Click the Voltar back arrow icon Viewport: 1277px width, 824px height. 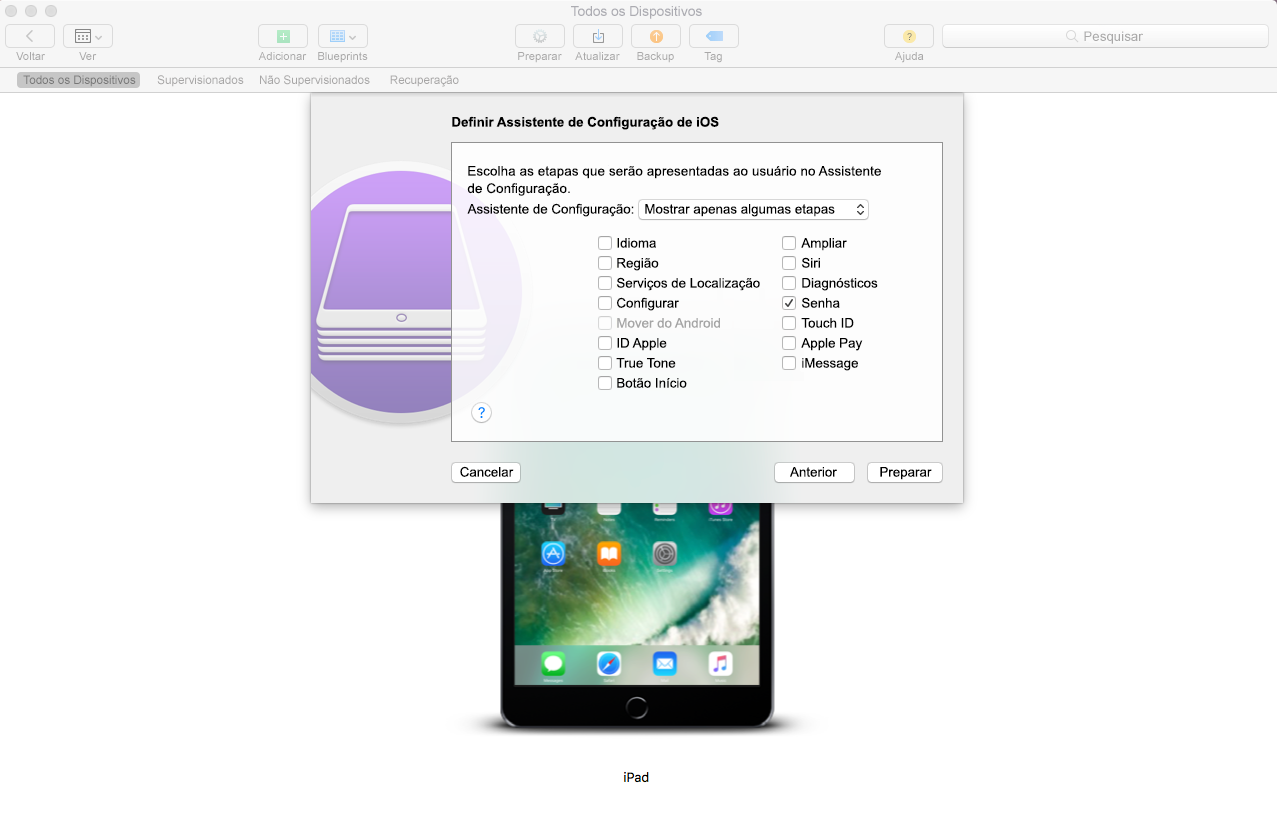pos(30,36)
